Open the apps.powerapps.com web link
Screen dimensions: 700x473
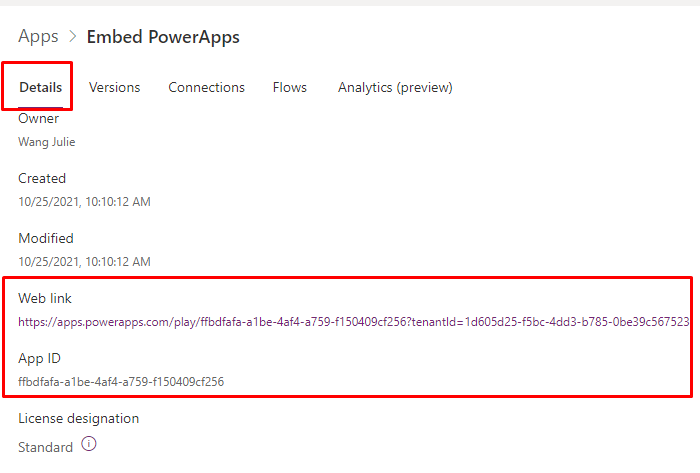click(354, 322)
